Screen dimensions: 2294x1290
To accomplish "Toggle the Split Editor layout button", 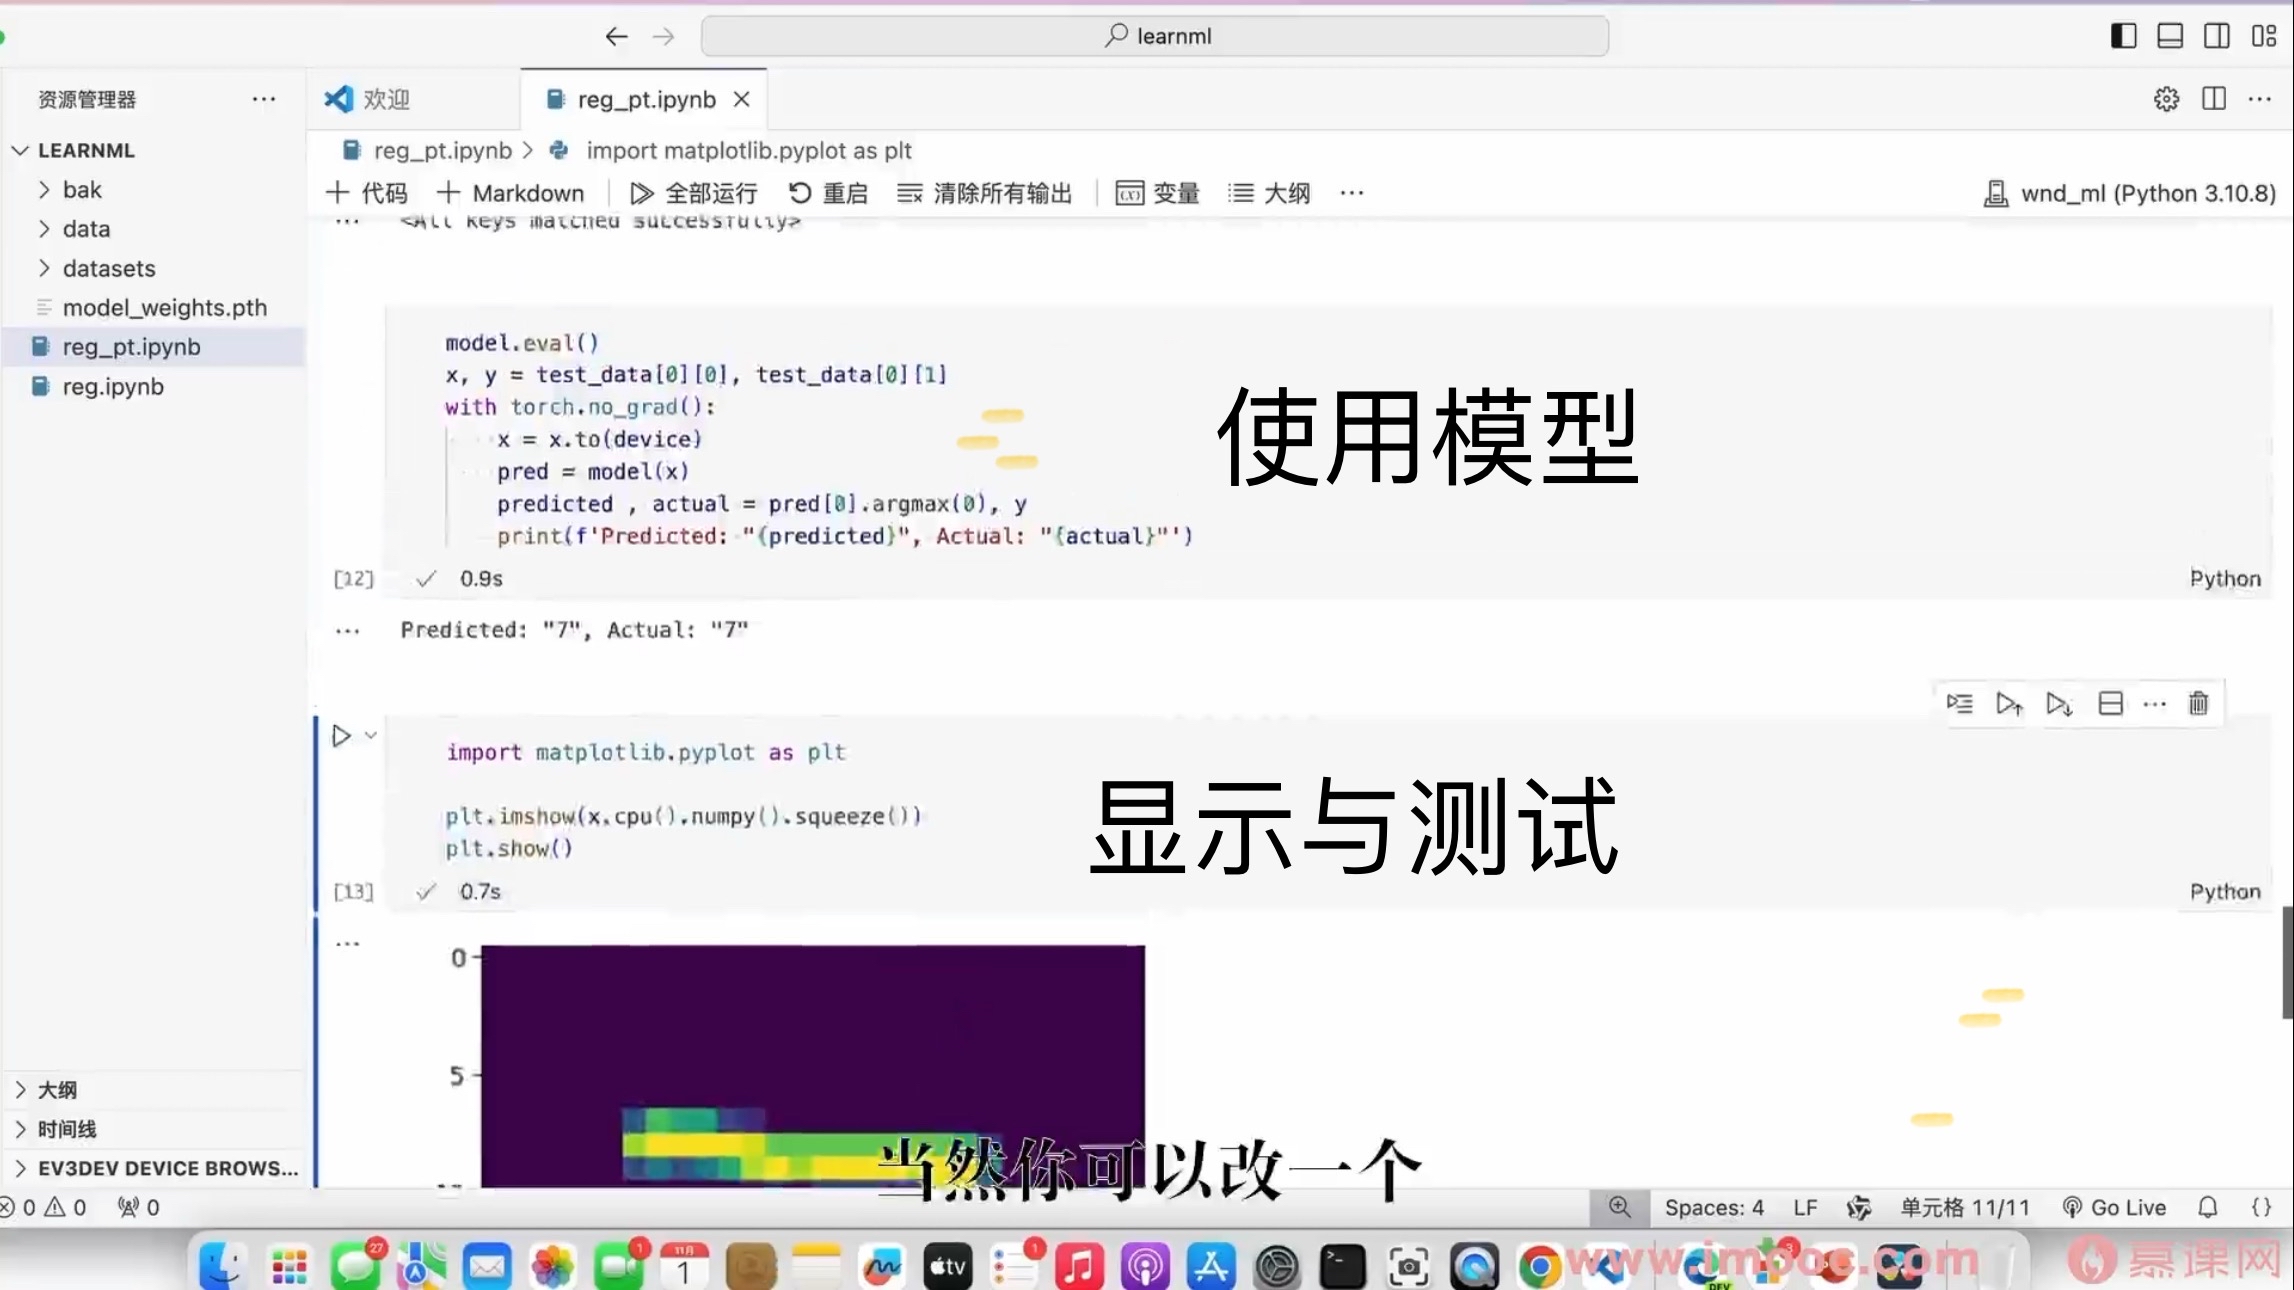I will click(2213, 99).
